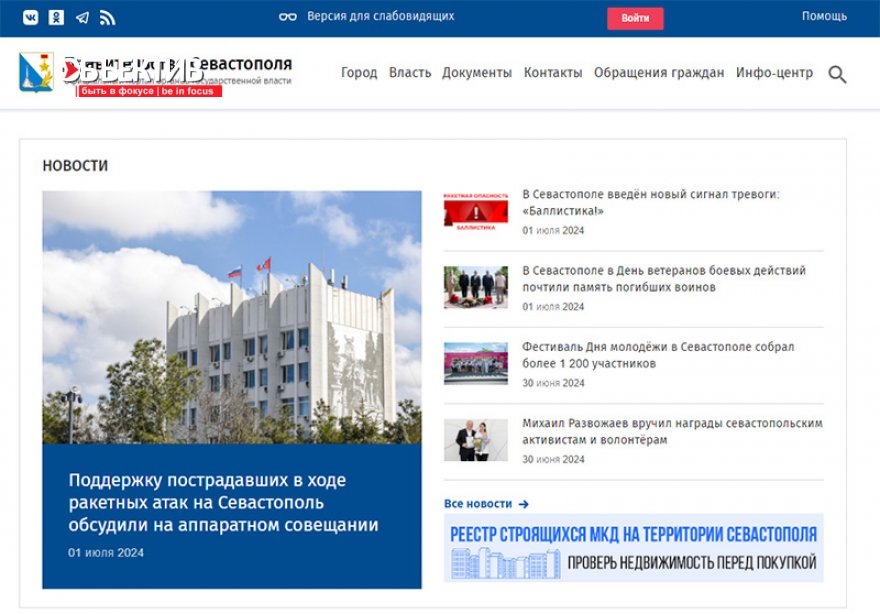This screenshot has width=880, height=614.
Task: Click the search magnifier icon
Action: coord(837,74)
